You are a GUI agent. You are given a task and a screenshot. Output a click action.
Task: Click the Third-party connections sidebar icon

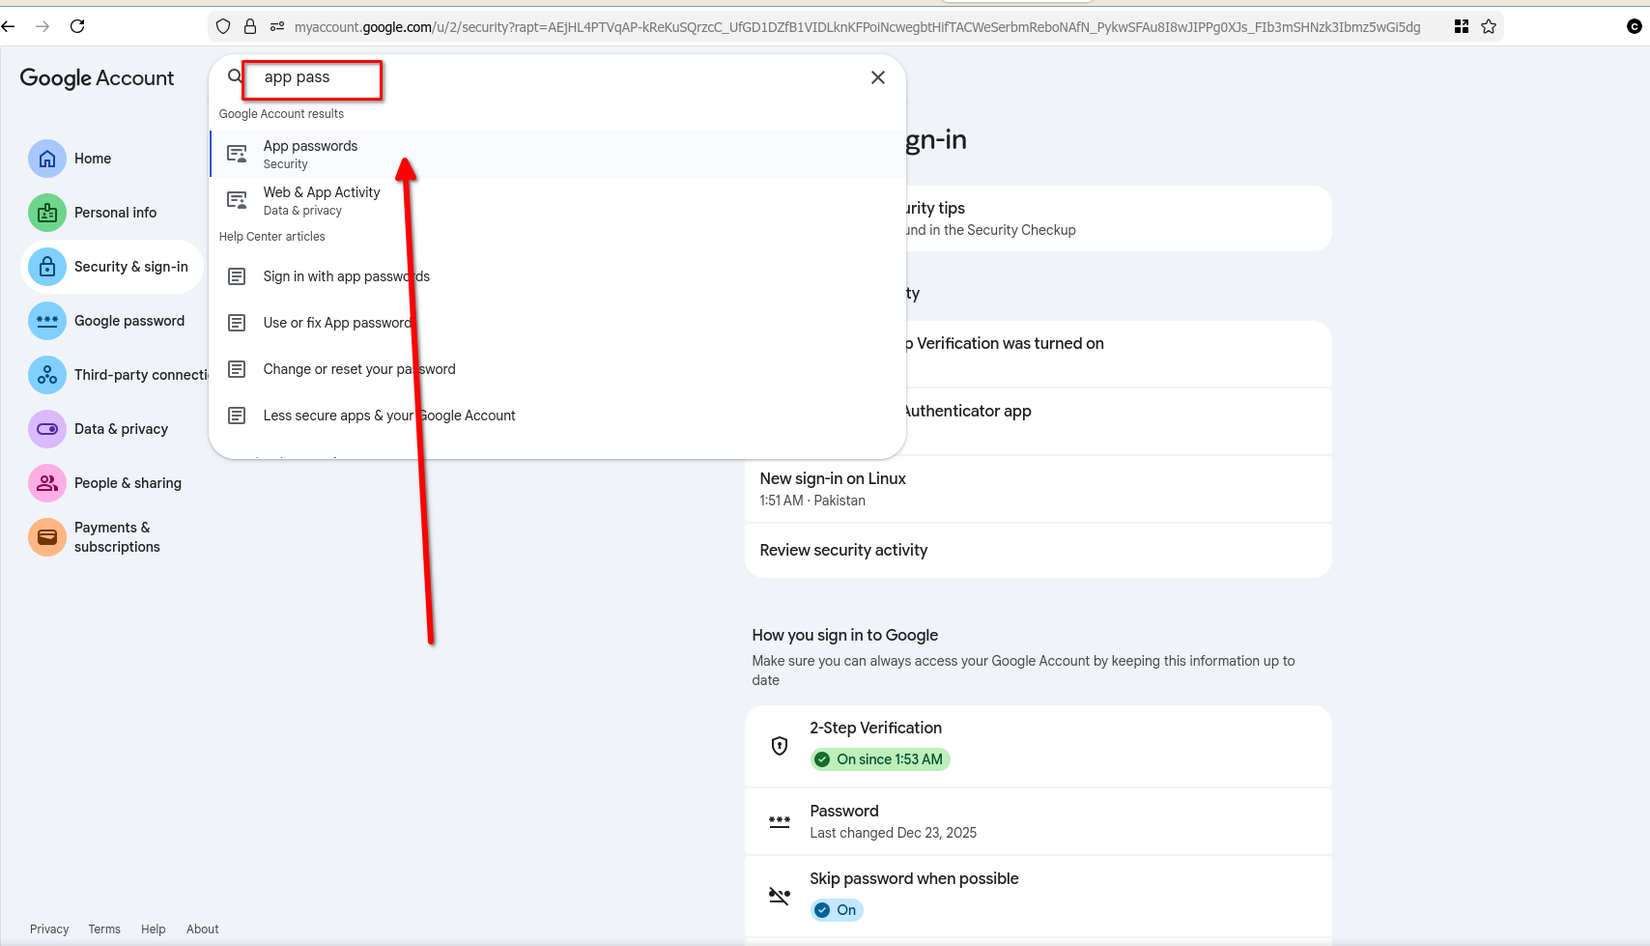(x=47, y=375)
